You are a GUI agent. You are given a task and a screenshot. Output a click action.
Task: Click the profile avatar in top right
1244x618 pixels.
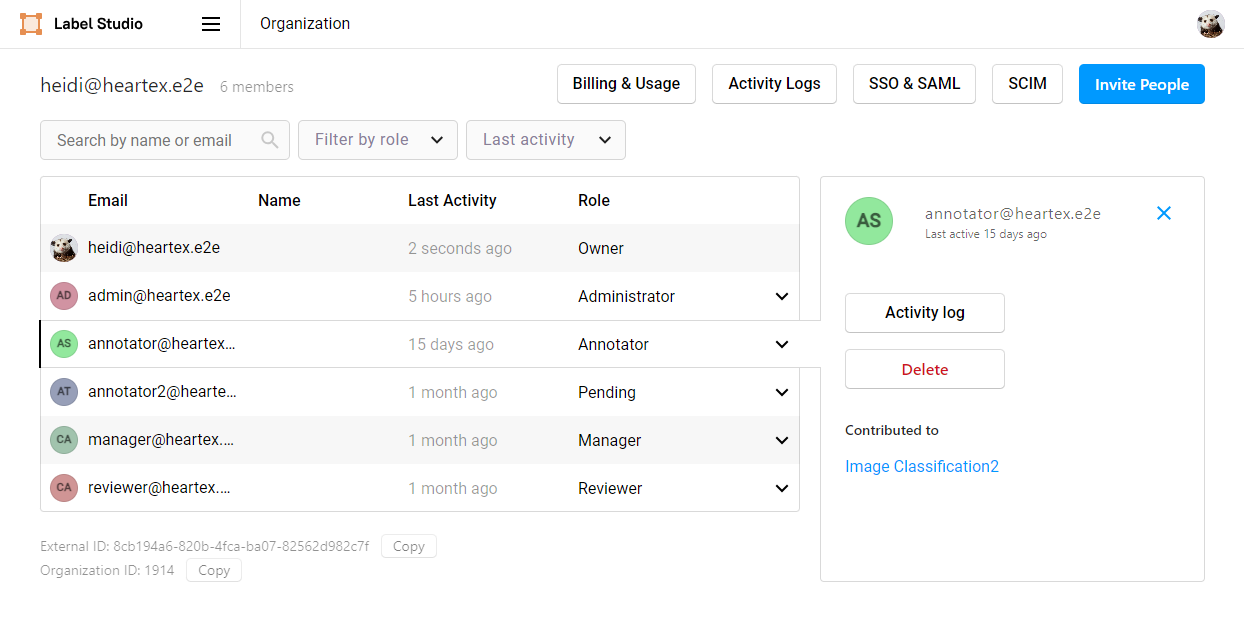(x=1211, y=23)
